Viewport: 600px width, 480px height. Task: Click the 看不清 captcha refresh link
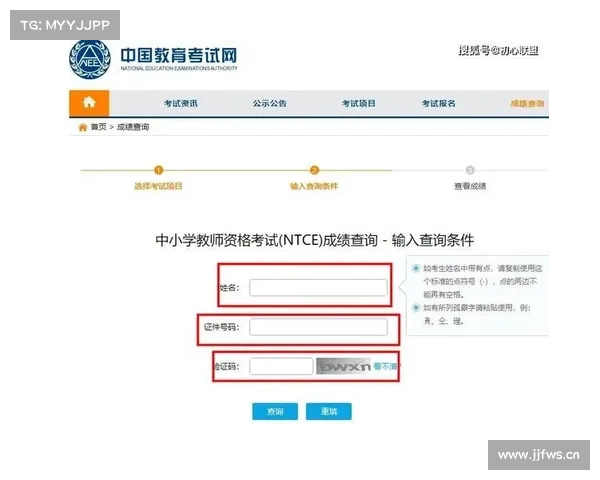[x=386, y=366]
